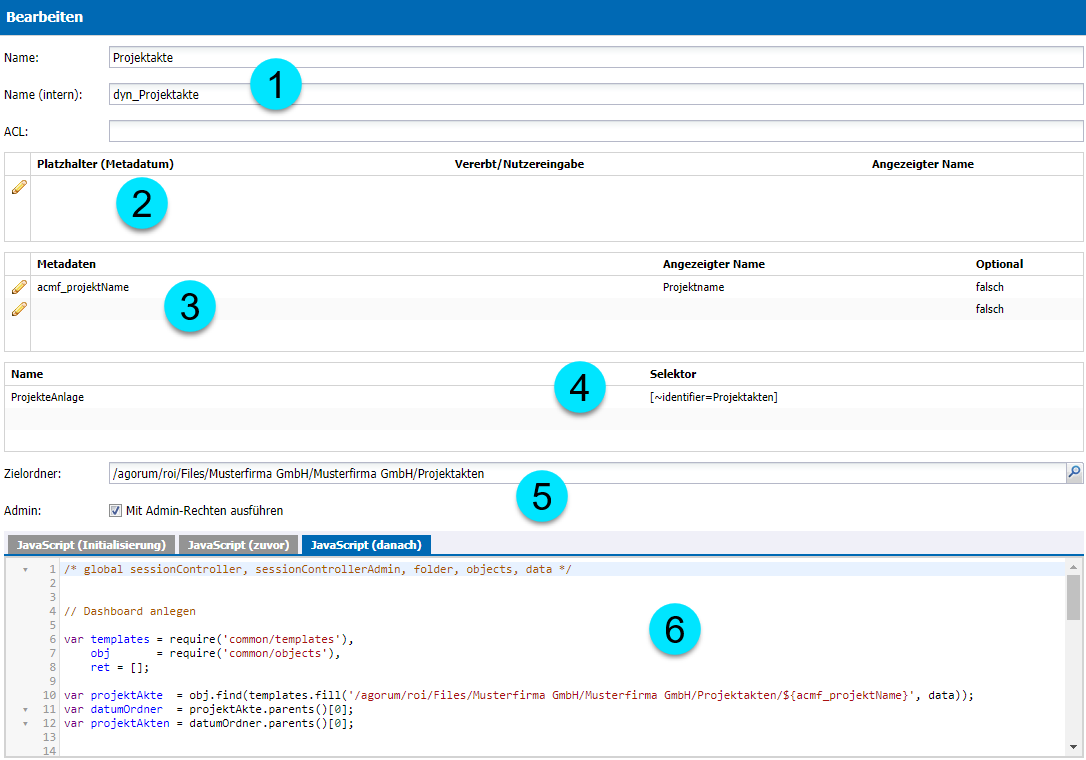Click Selektor column header
The width and height of the screenshot is (1086, 760).
(673, 374)
